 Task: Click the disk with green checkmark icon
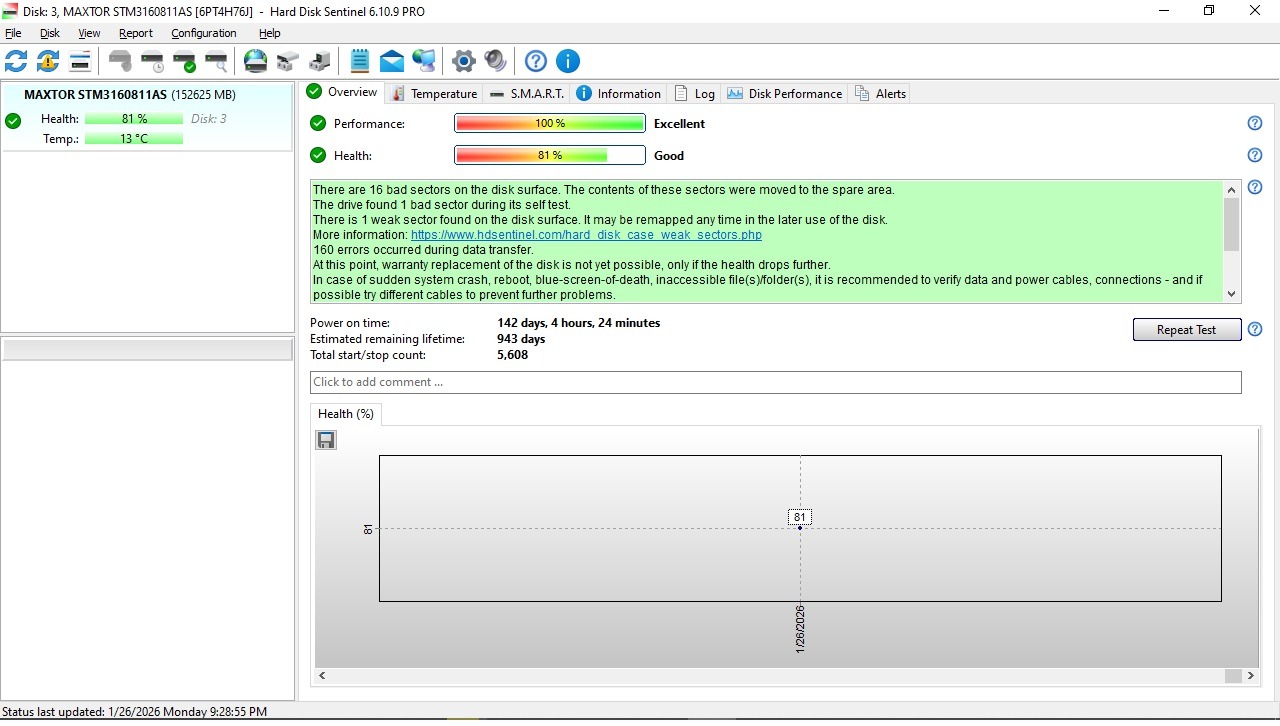[x=184, y=61]
